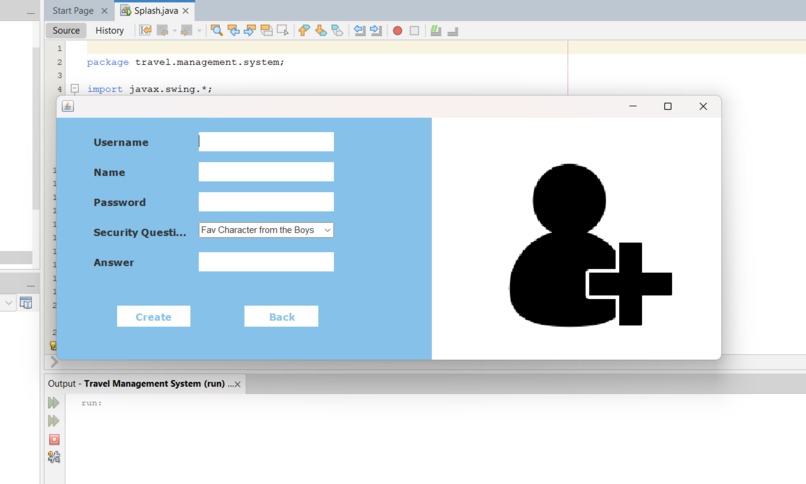Viewport: 806px width, 484px height.
Task: Click the left panel window layout icon
Action: [x=26, y=303]
